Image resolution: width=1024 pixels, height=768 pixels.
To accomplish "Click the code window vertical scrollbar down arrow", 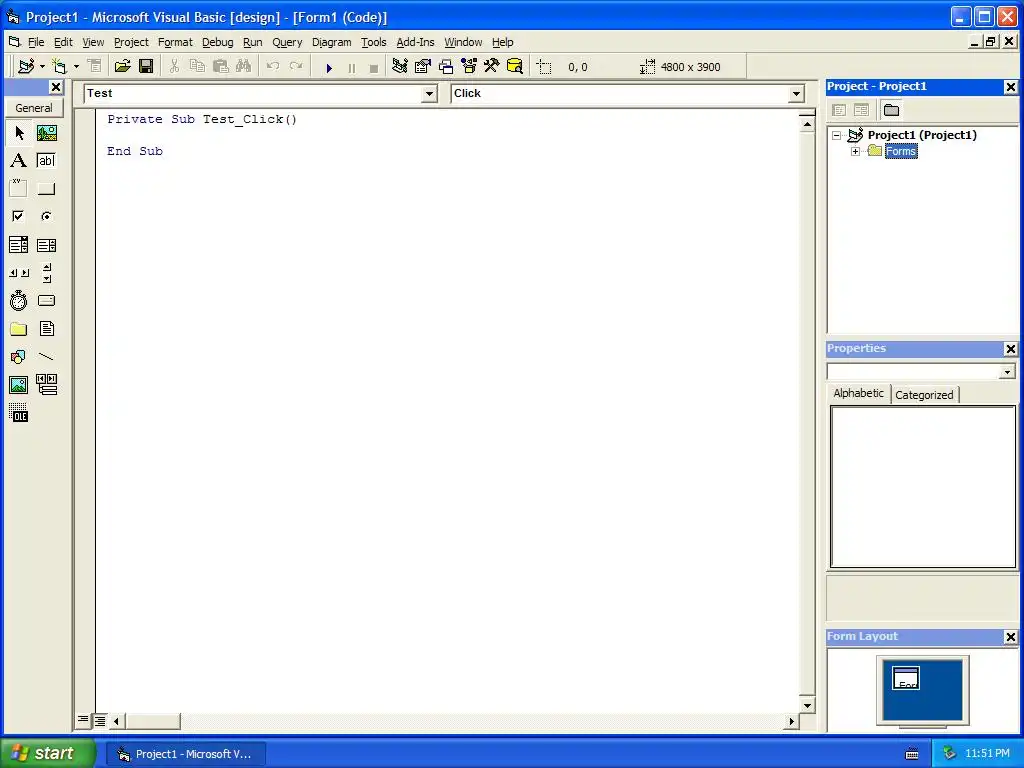I will click(807, 705).
